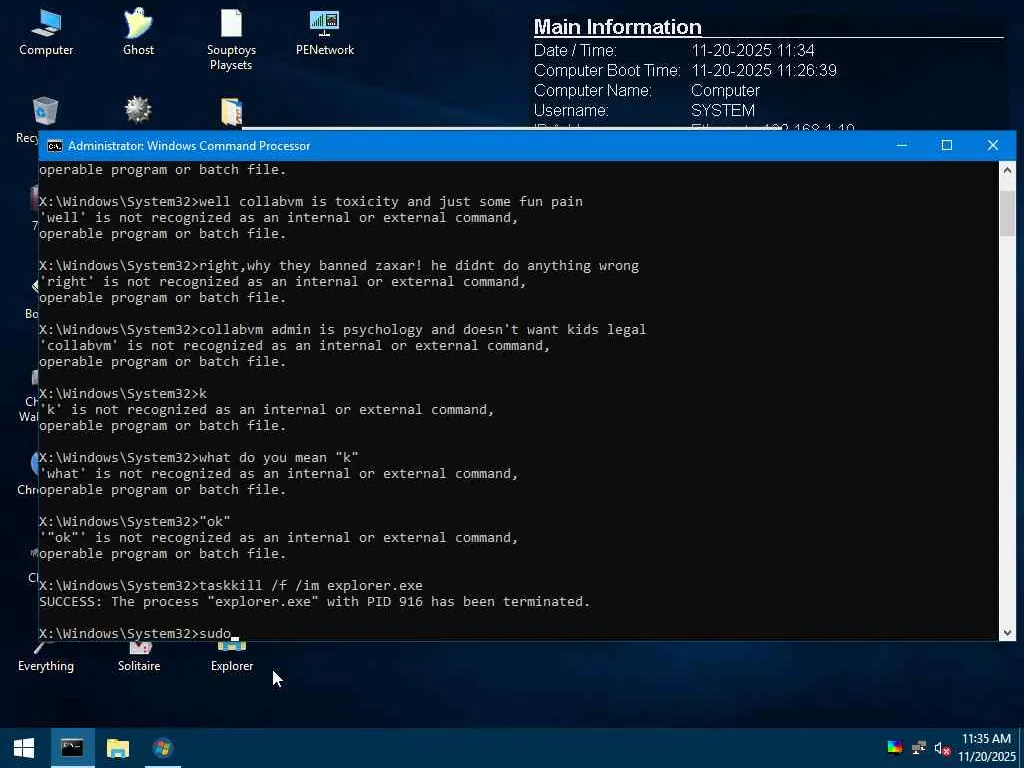Click the 'right,why they banned zaxar!' line
Screen dimensions: 1024x768
pos(339,266)
